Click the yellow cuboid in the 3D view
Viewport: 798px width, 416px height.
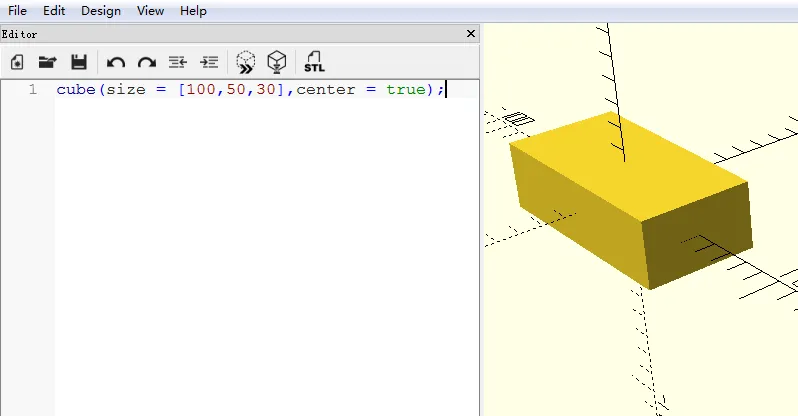click(631, 200)
